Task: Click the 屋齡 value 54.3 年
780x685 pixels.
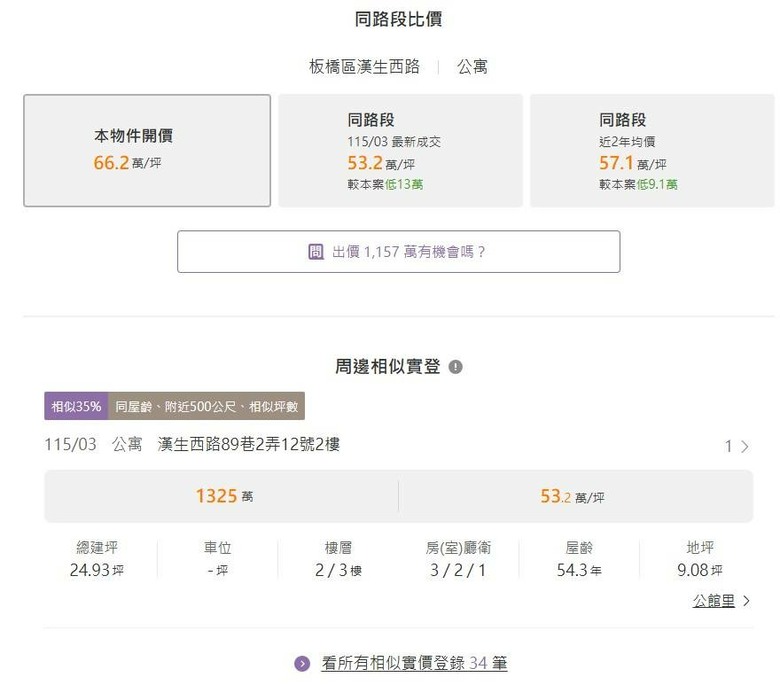Action: coord(579,570)
